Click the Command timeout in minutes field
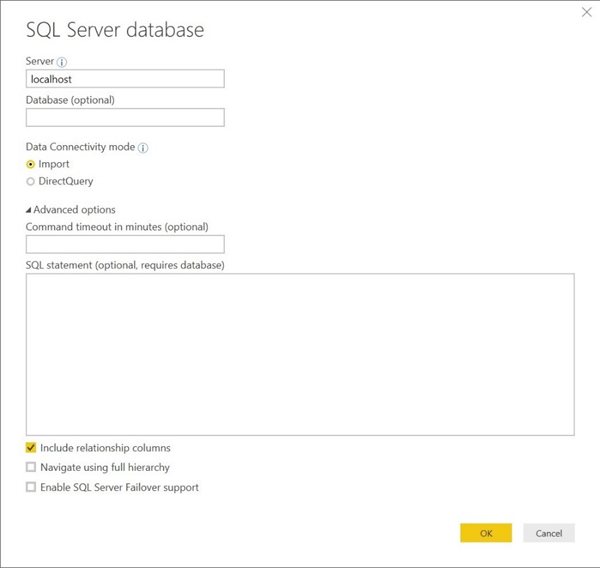Screen dimensions: 600x568 pyautogui.click(x=125, y=244)
